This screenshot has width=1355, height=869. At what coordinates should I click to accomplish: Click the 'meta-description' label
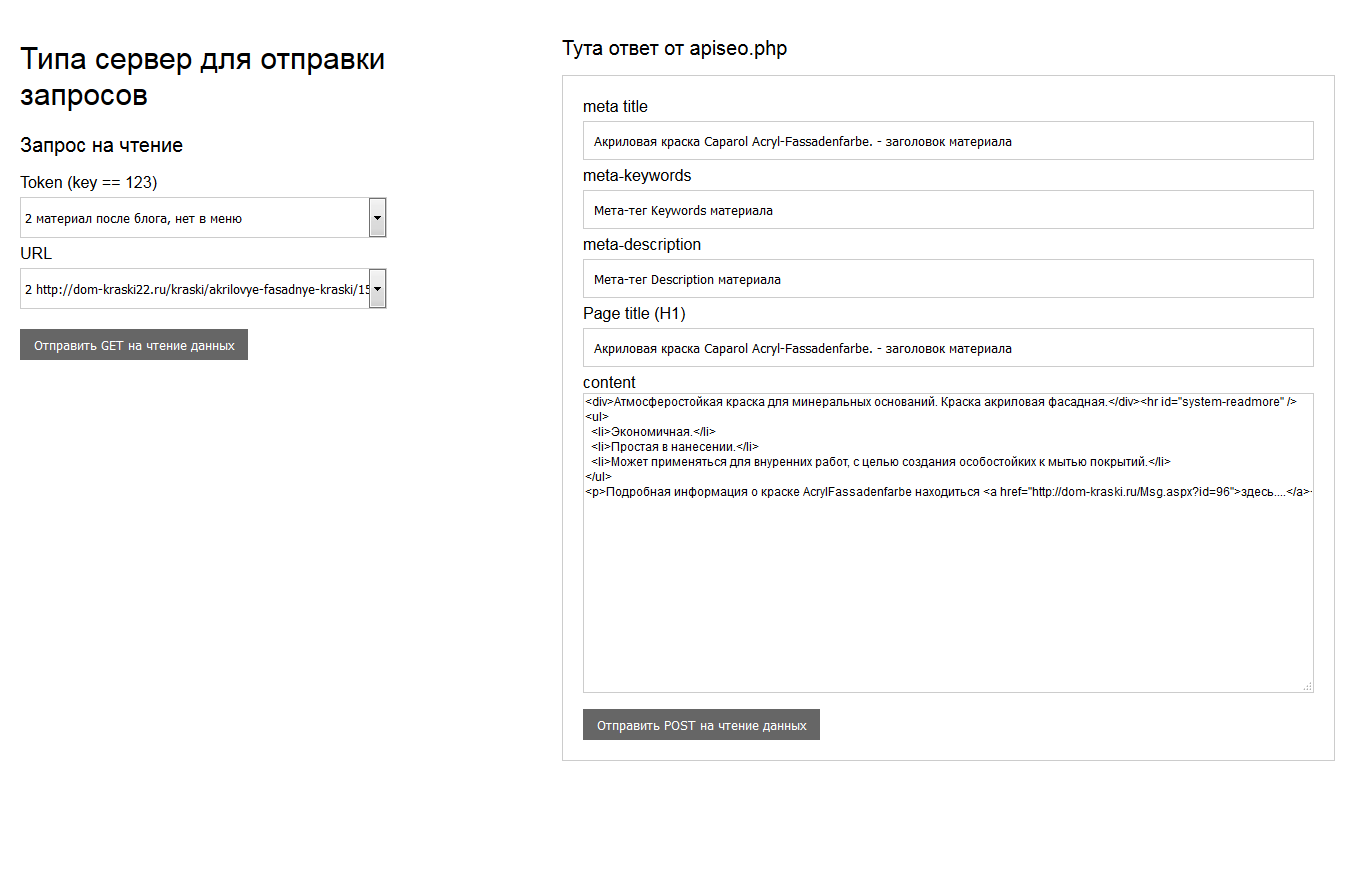(x=642, y=245)
